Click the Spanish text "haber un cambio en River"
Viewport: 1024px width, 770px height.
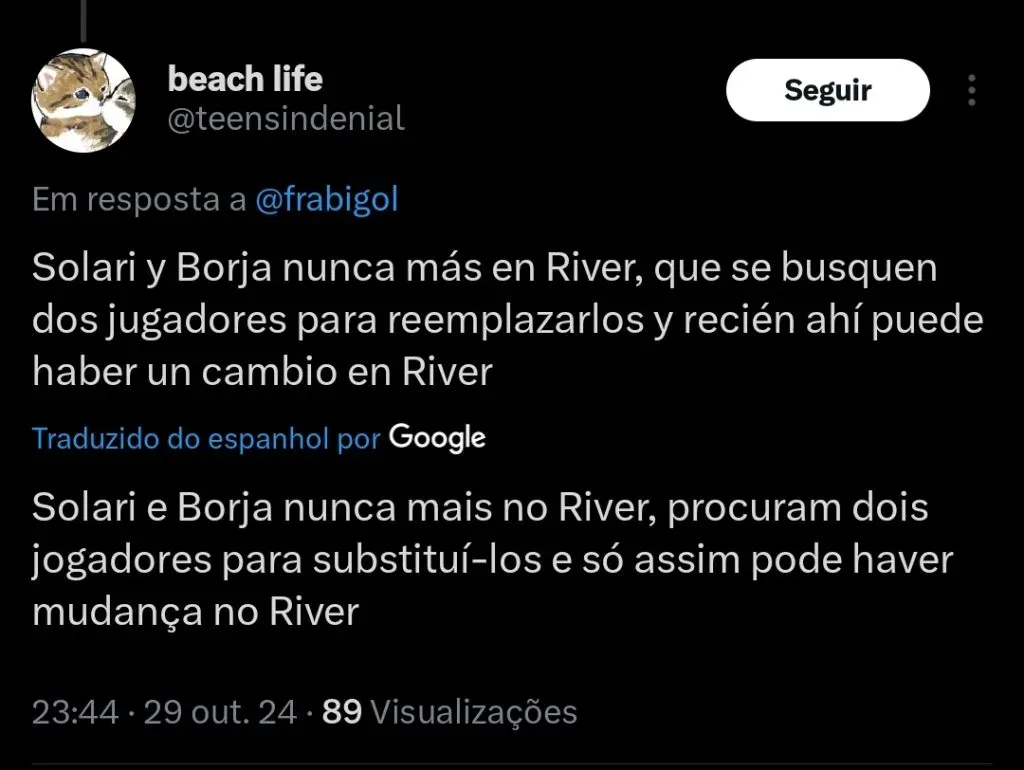[263, 372]
